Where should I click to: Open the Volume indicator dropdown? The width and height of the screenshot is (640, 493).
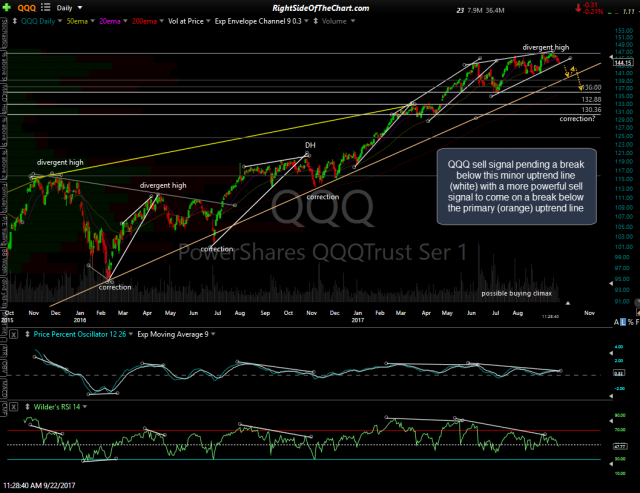pos(353,21)
